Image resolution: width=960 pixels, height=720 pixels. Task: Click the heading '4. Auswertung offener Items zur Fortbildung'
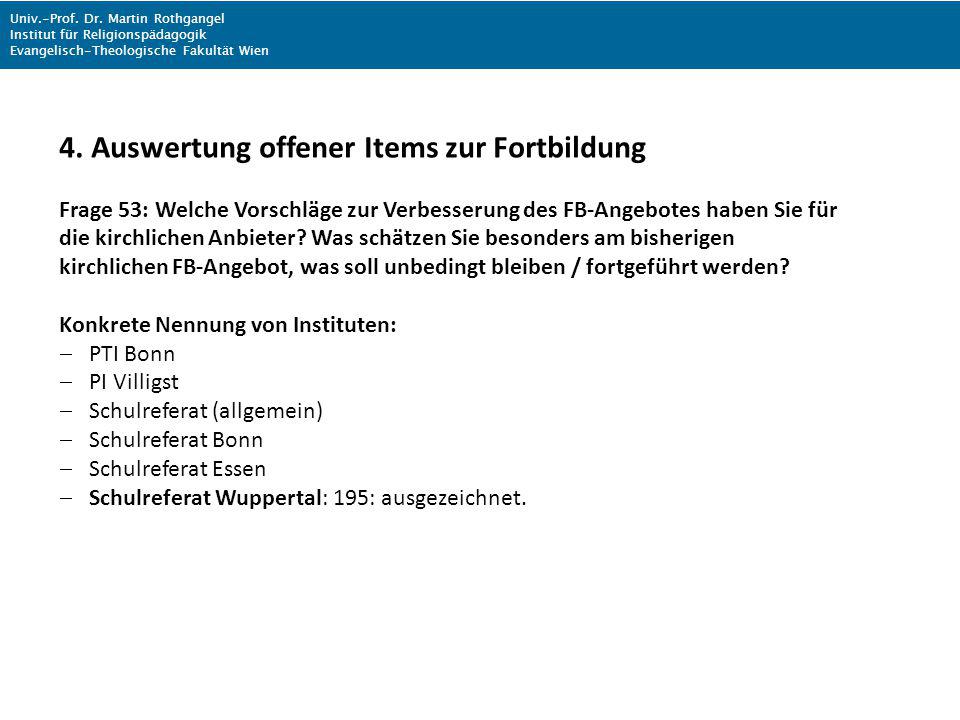coord(352,148)
